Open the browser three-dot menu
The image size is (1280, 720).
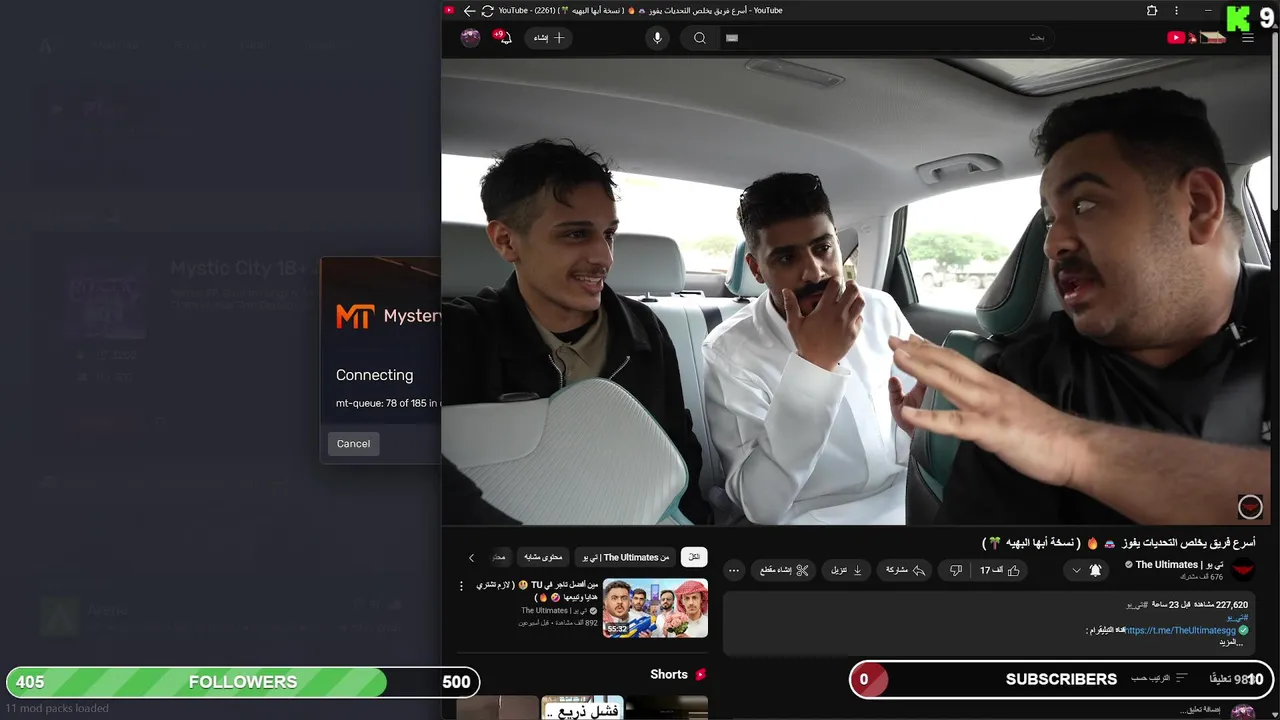tap(1176, 11)
